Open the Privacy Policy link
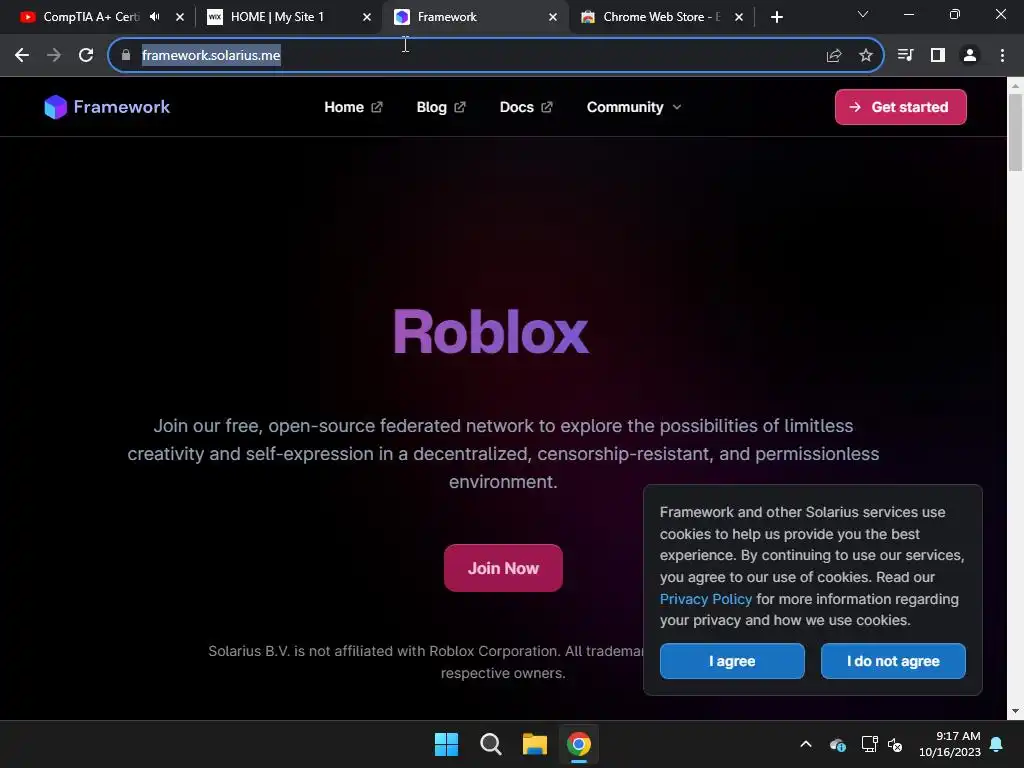Viewport: 1024px width, 768px height. coord(705,599)
